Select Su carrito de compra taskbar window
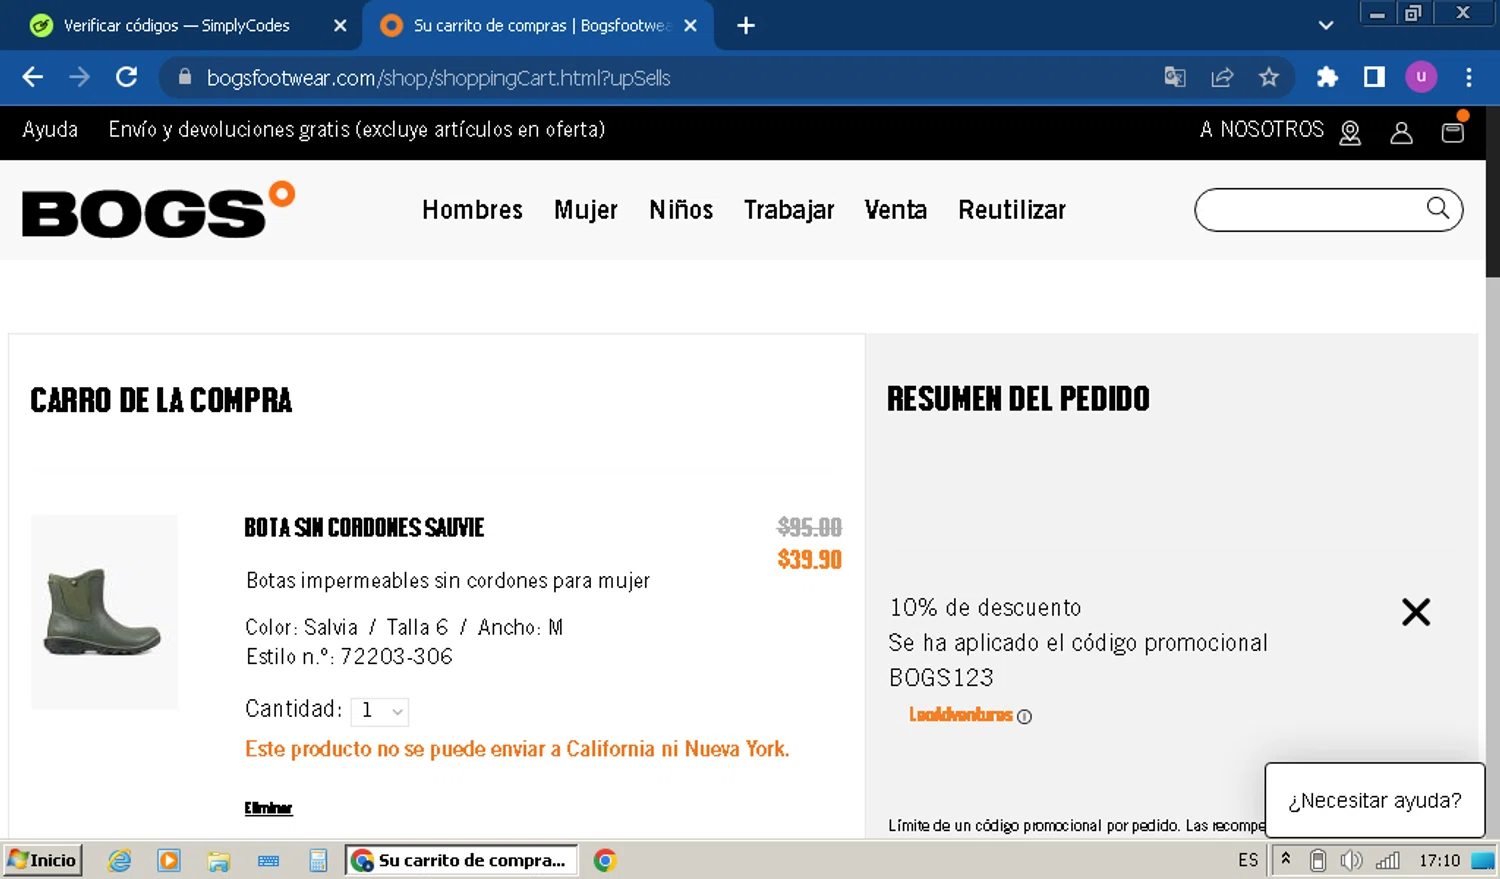The width and height of the screenshot is (1500, 879). [461, 860]
